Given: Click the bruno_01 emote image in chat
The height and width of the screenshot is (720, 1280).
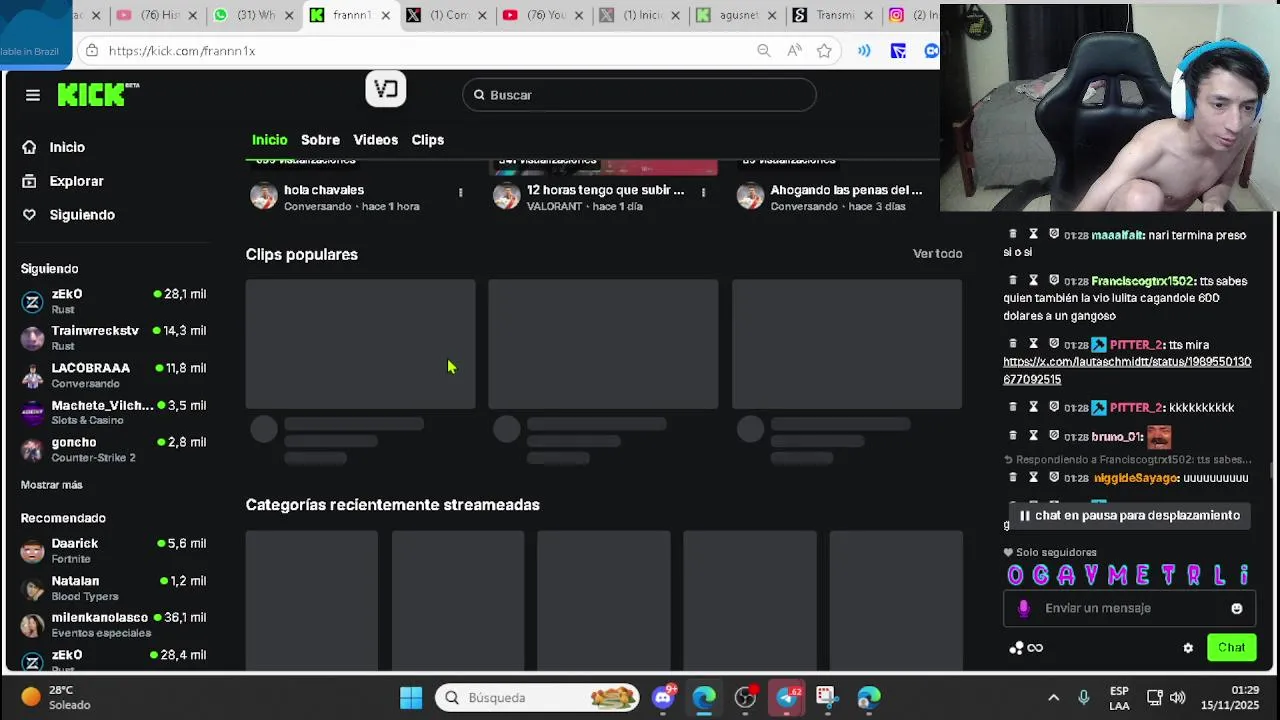Looking at the screenshot, I should click(1159, 436).
